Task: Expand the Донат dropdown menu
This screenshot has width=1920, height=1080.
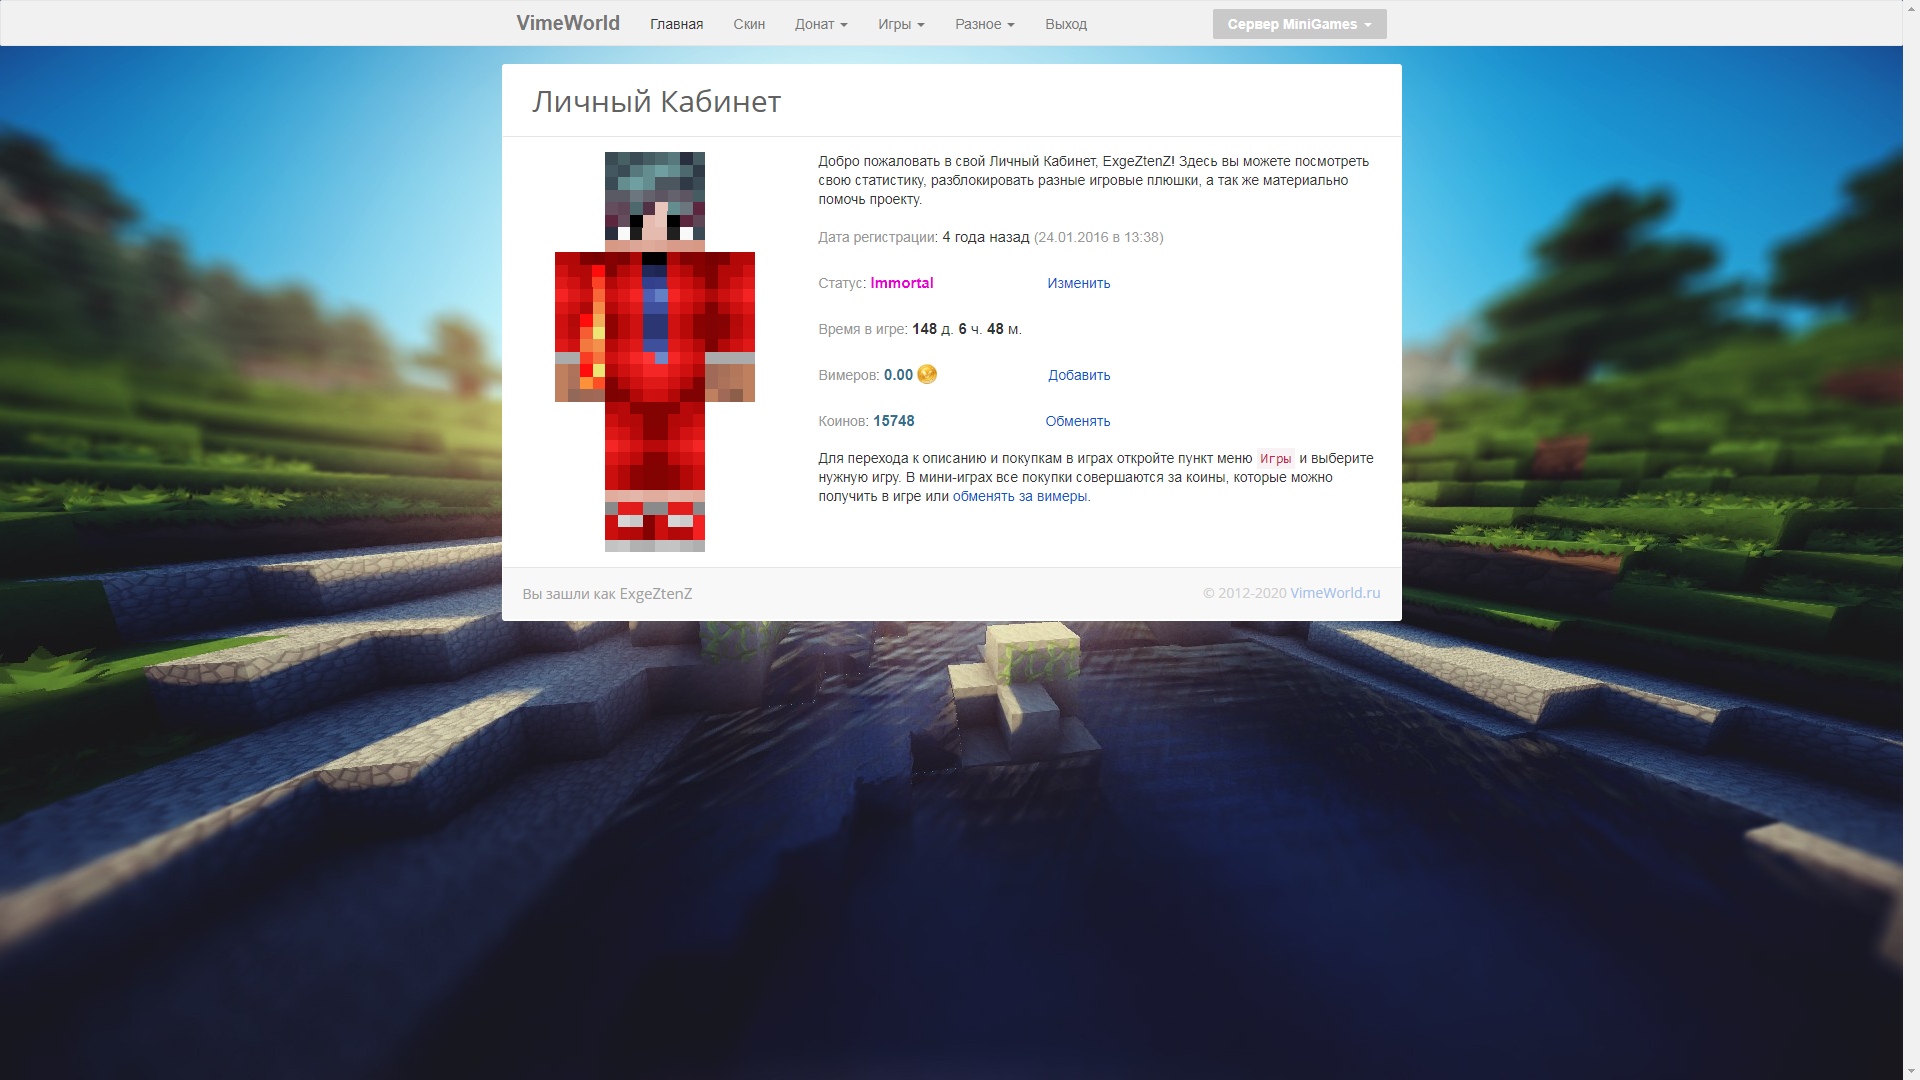Action: click(x=820, y=24)
